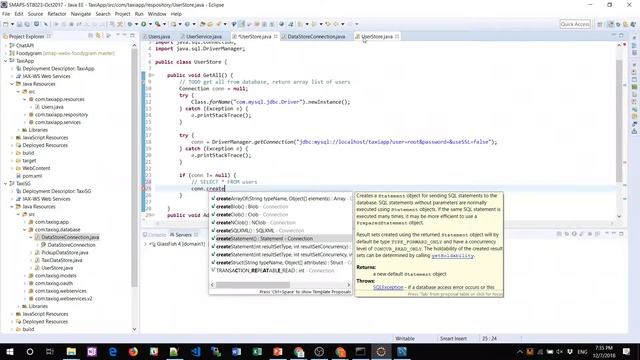Select Users.java in Project Explorer tree
Image resolution: width=640 pixels, height=360 pixels.
52,107
